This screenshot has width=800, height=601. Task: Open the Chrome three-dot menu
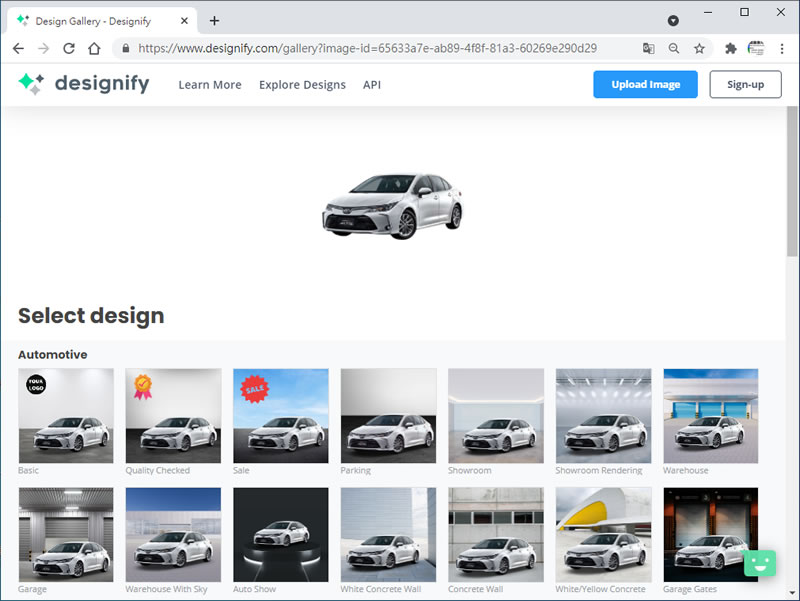tap(782, 48)
